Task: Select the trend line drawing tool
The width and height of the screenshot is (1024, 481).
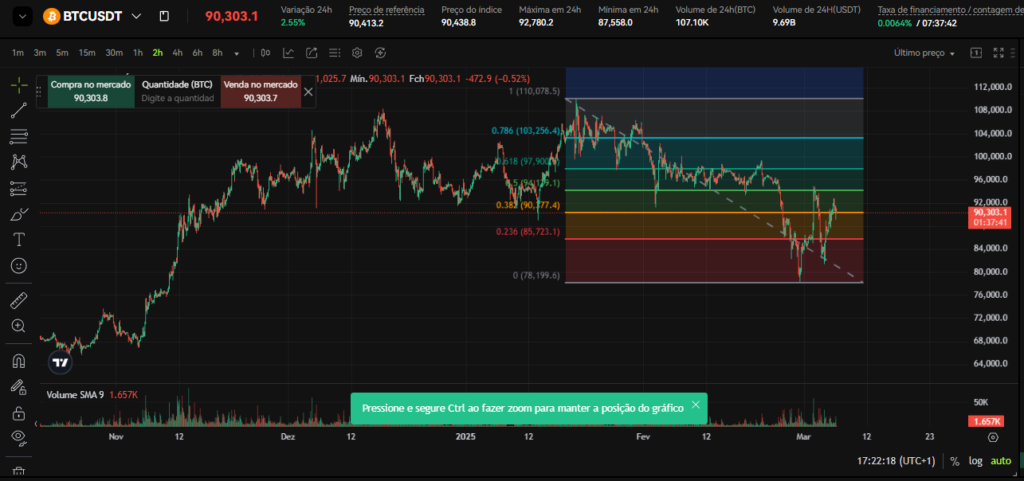Action: pos(18,111)
